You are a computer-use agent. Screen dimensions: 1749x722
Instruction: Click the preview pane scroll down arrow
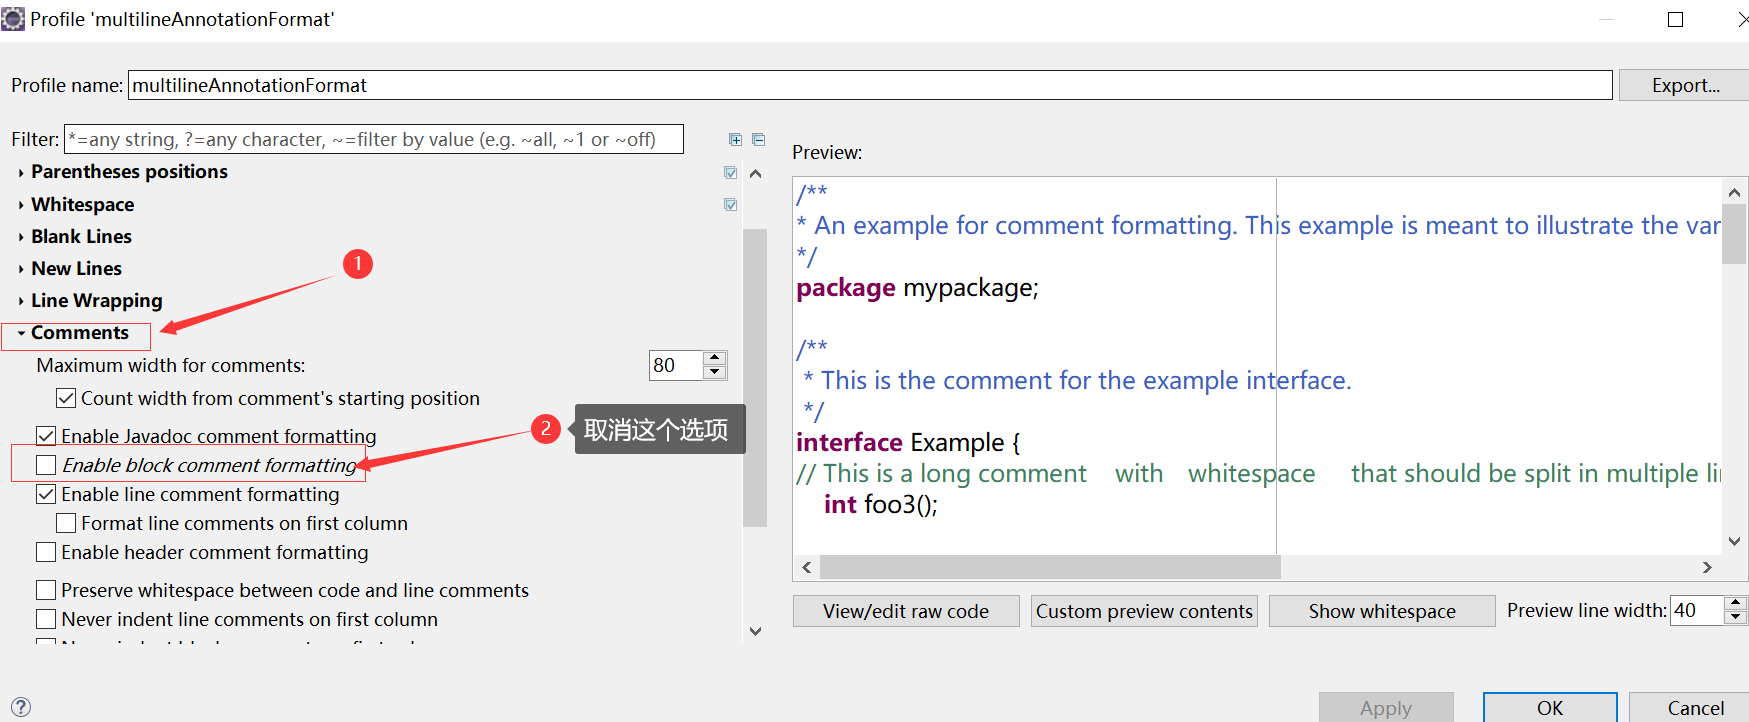pos(1734,541)
